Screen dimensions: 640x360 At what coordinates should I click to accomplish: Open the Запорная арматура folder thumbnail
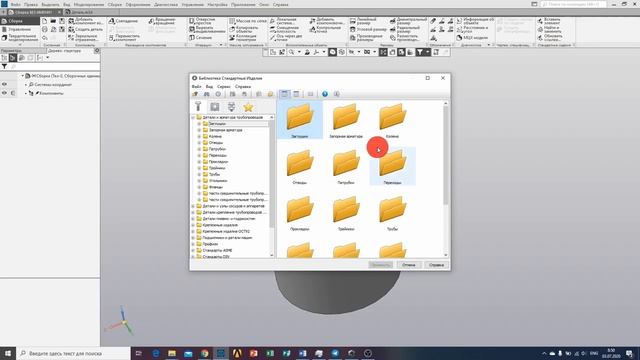[x=346, y=120]
